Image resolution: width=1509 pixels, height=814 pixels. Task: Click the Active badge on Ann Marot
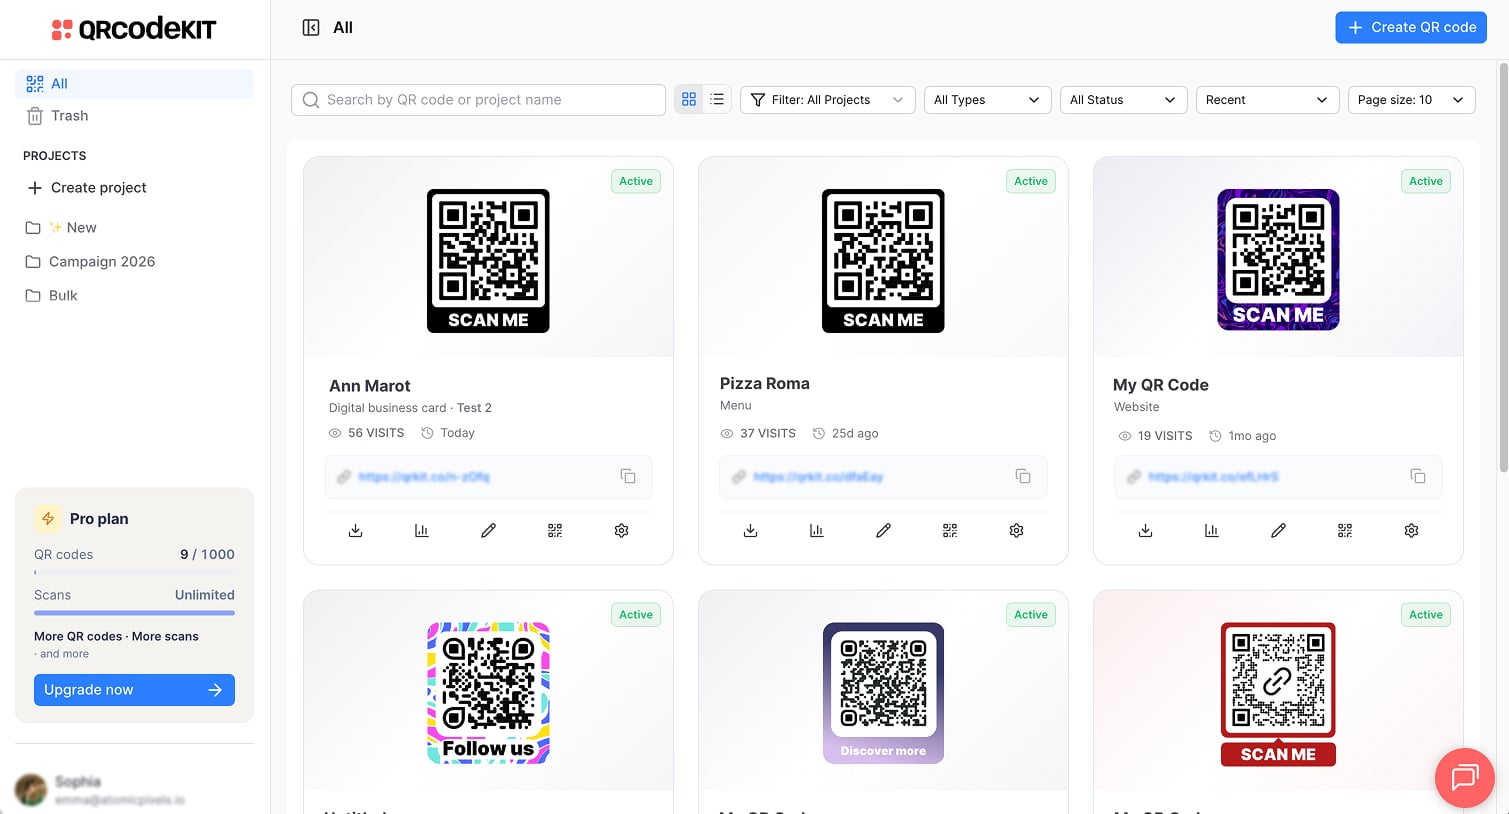[636, 181]
